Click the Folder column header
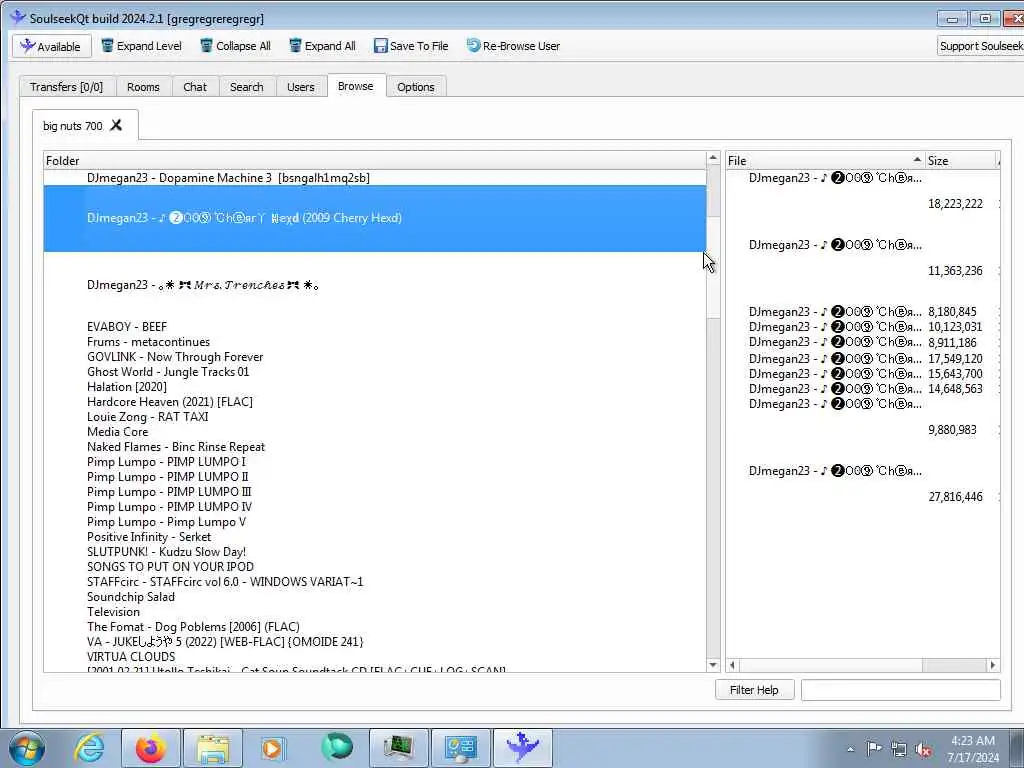Screen dimensions: 1024x768 coord(375,161)
